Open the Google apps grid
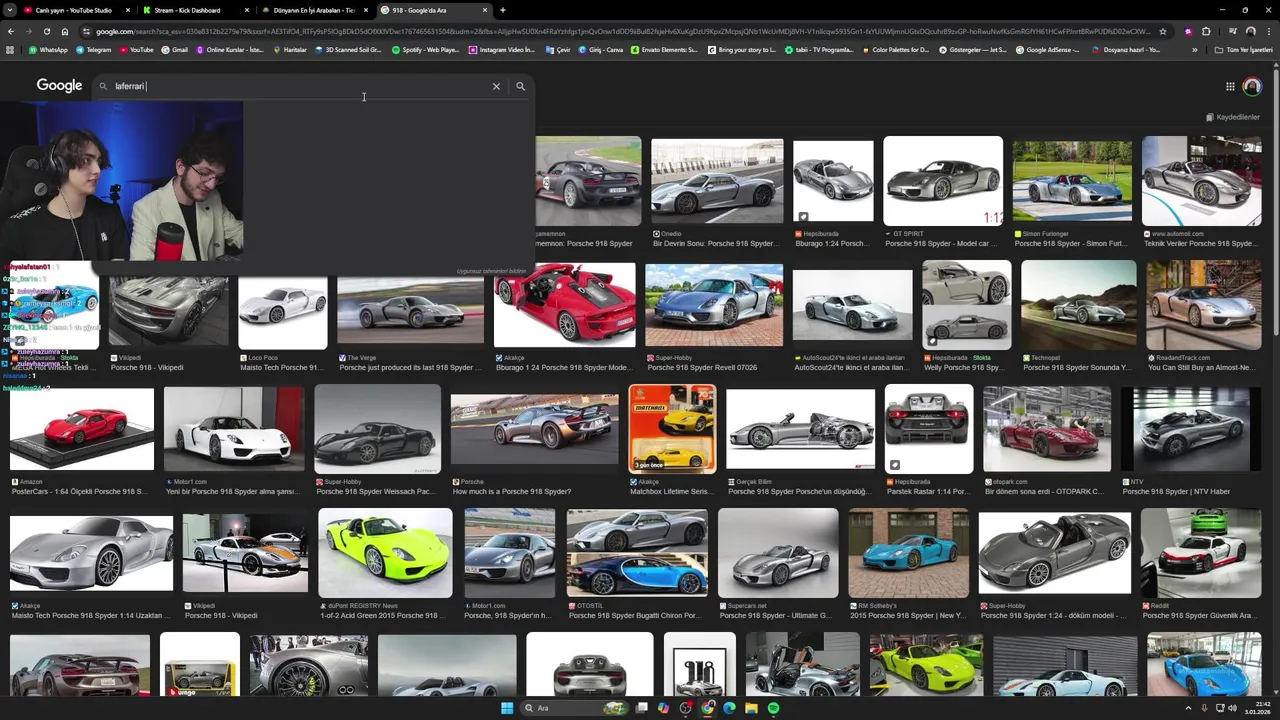This screenshot has width=1280, height=720. (1230, 86)
